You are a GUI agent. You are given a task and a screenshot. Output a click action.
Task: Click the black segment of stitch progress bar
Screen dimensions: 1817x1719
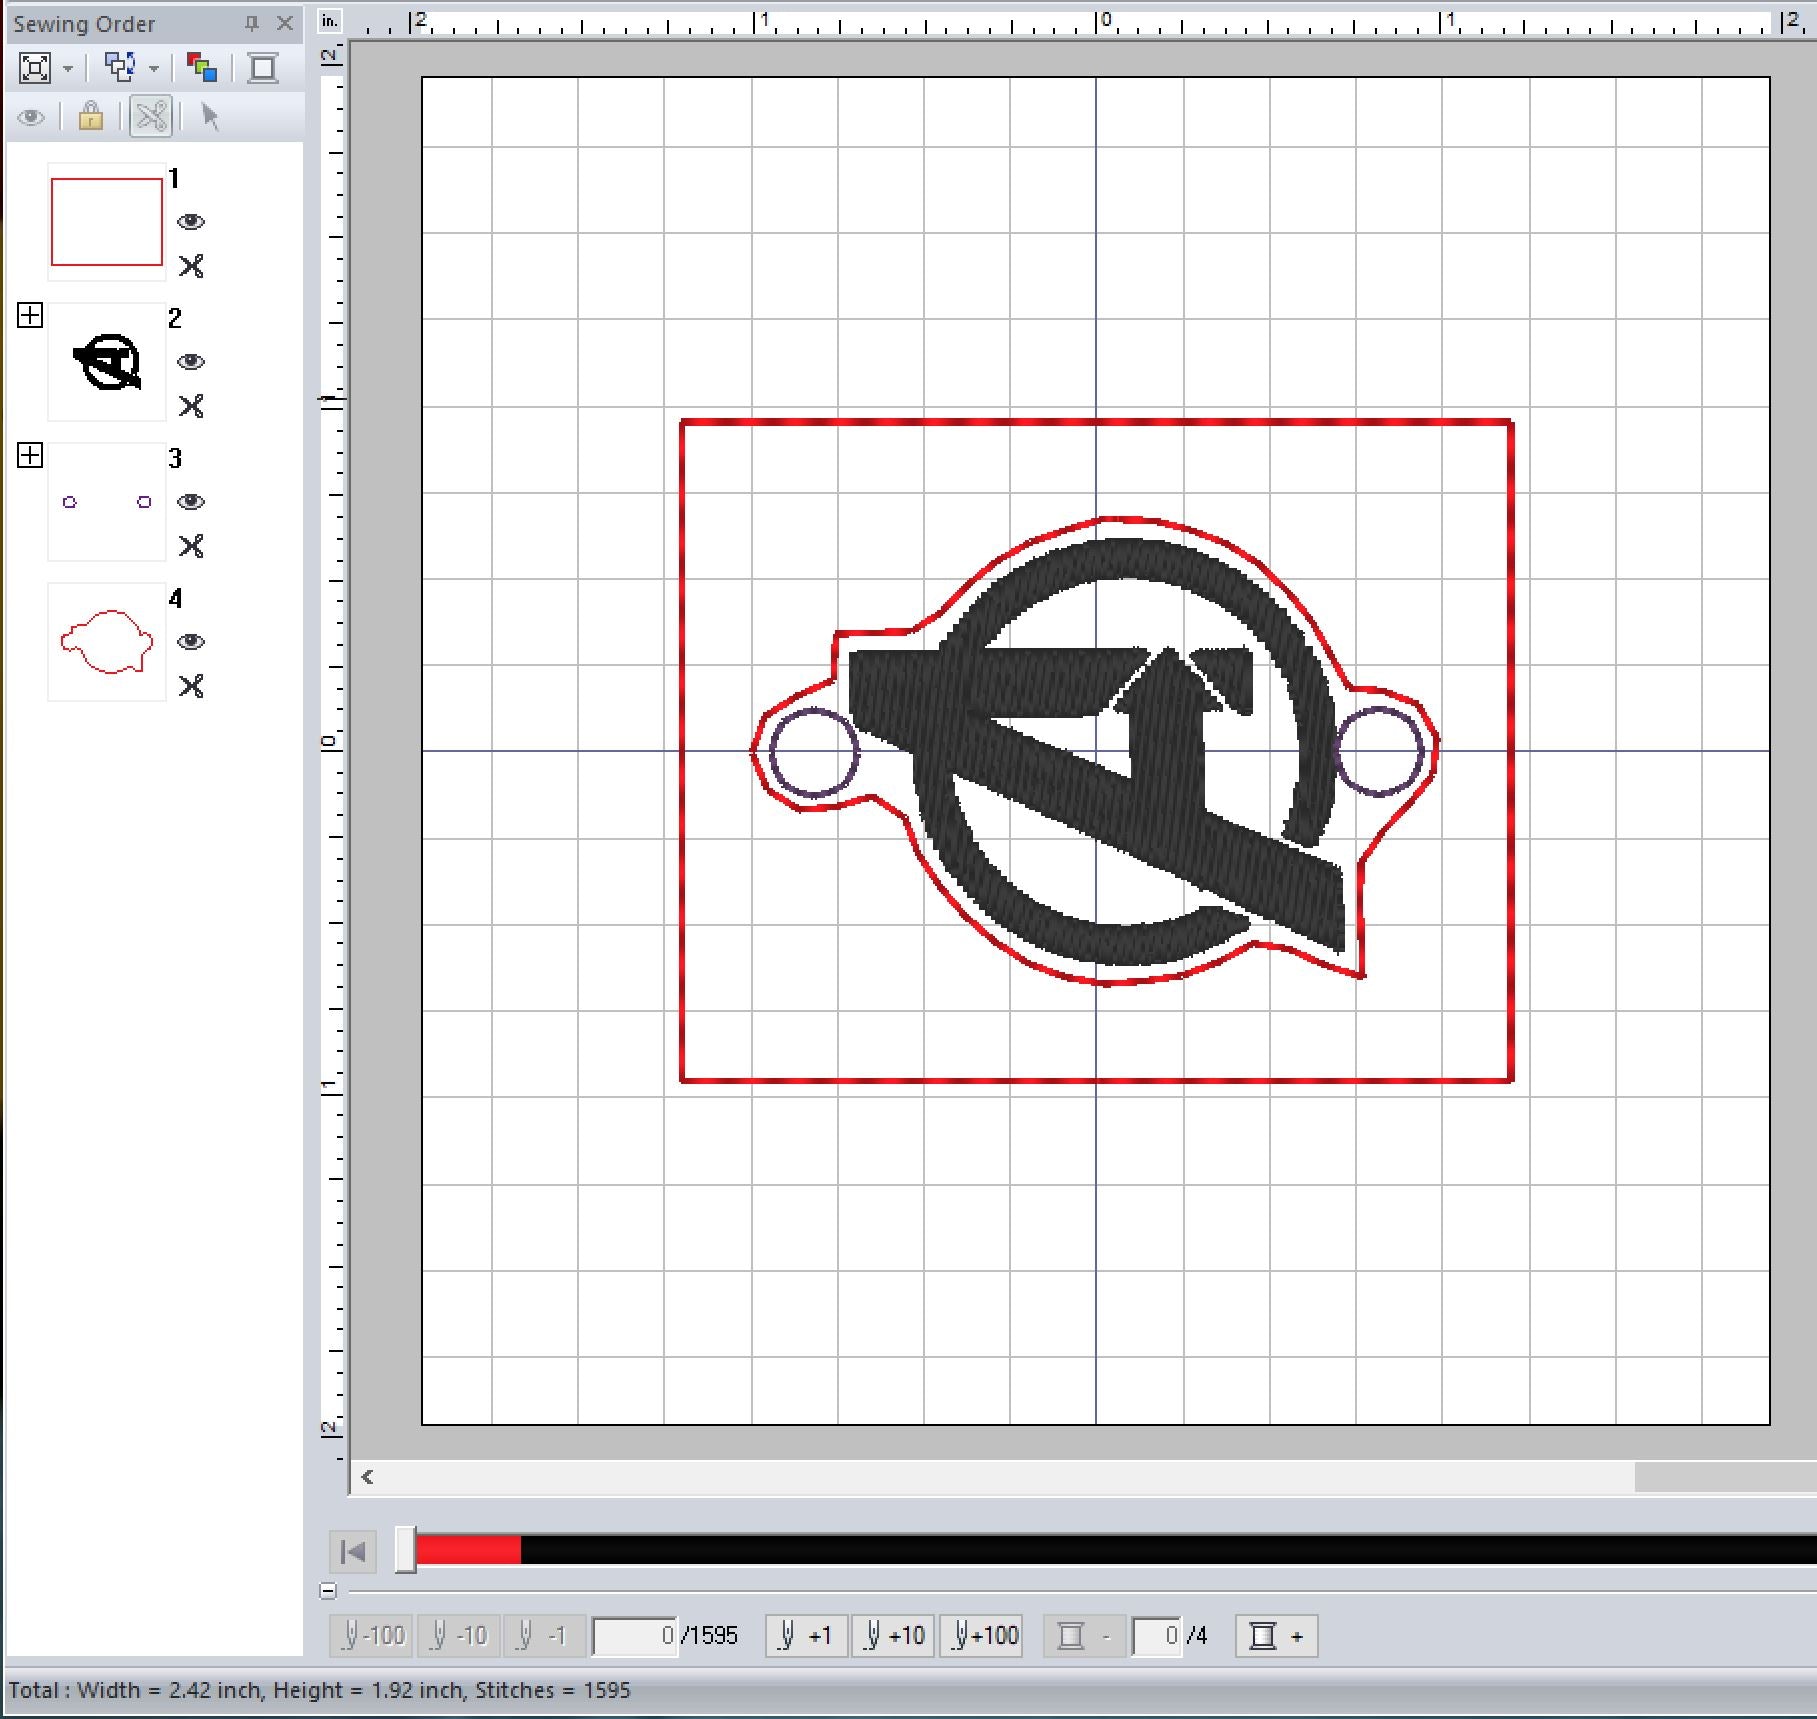point(1168,1551)
